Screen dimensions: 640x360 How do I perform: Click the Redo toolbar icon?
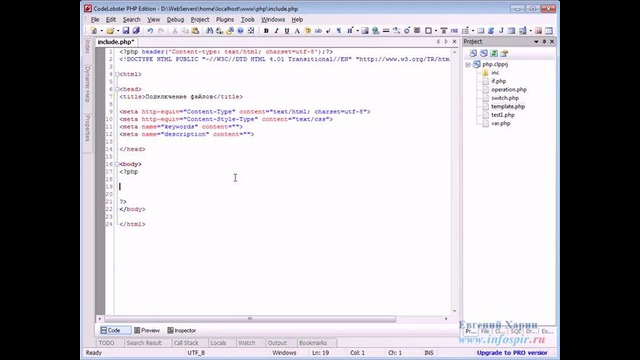pyautogui.click(x=161, y=31)
